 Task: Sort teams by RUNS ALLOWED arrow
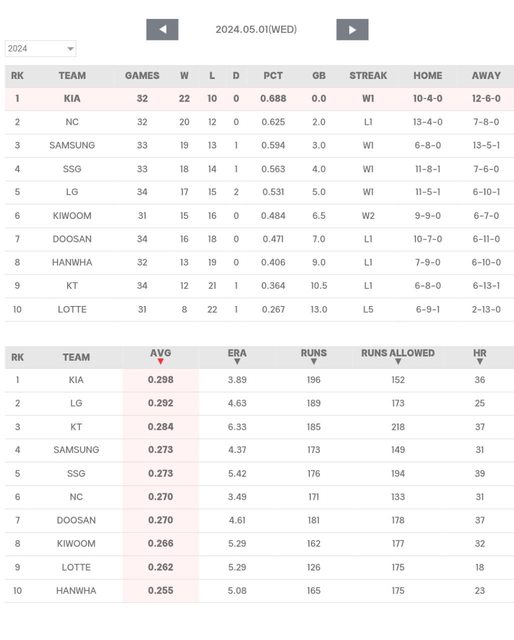[398, 362]
